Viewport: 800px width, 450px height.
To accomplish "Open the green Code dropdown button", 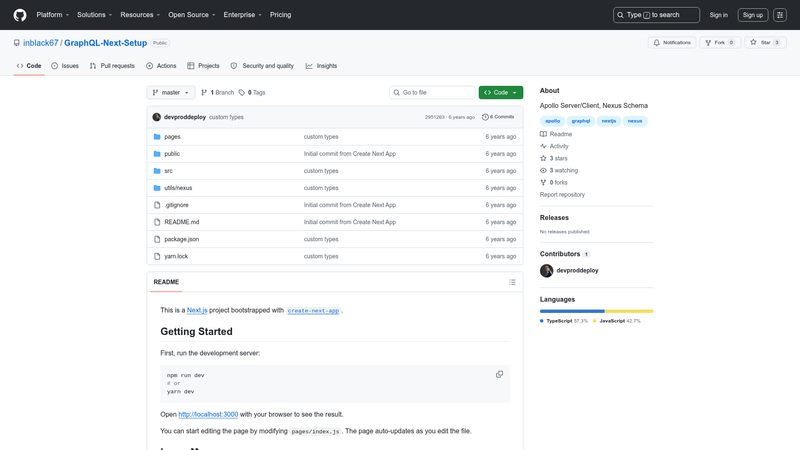I will [x=501, y=92].
